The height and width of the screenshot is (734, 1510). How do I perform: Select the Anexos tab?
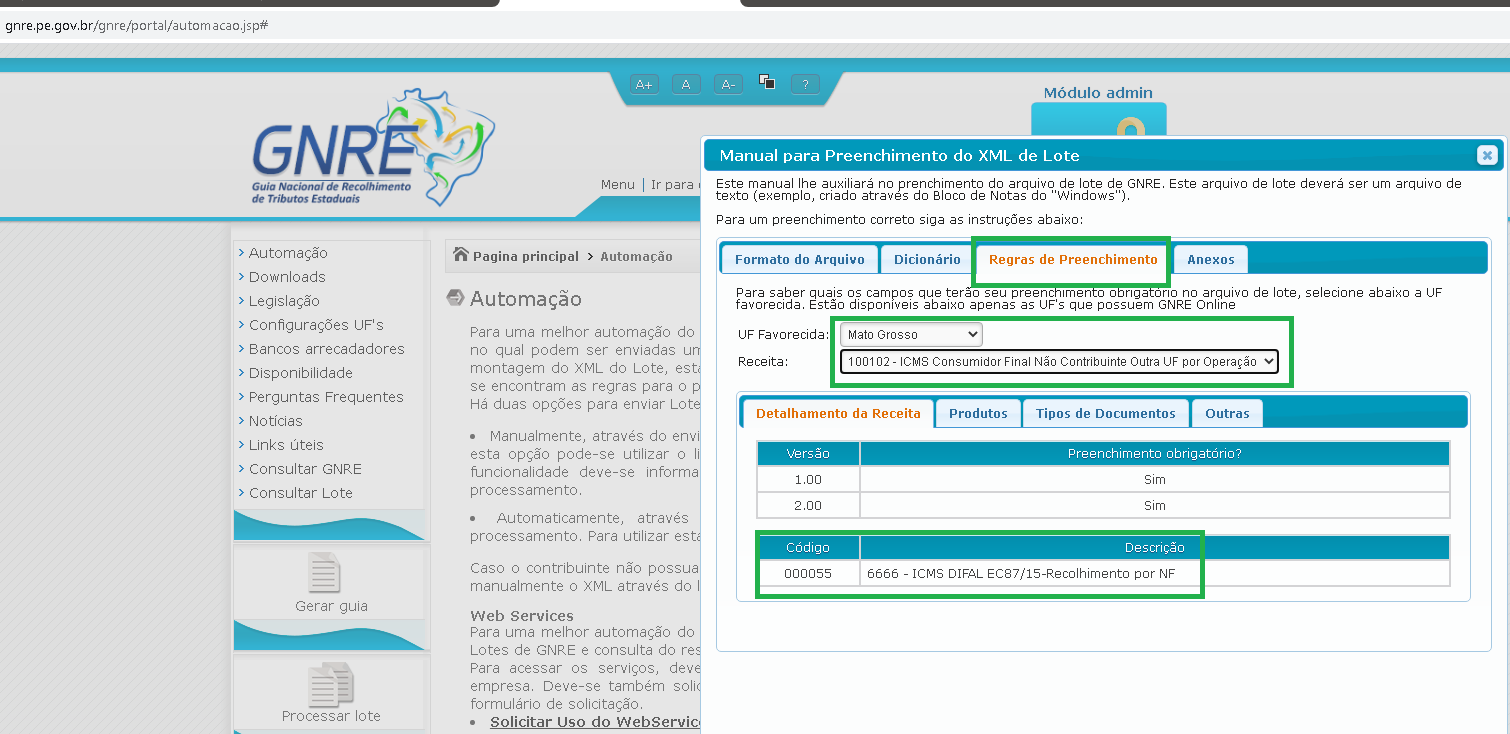[x=1210, y=259]
